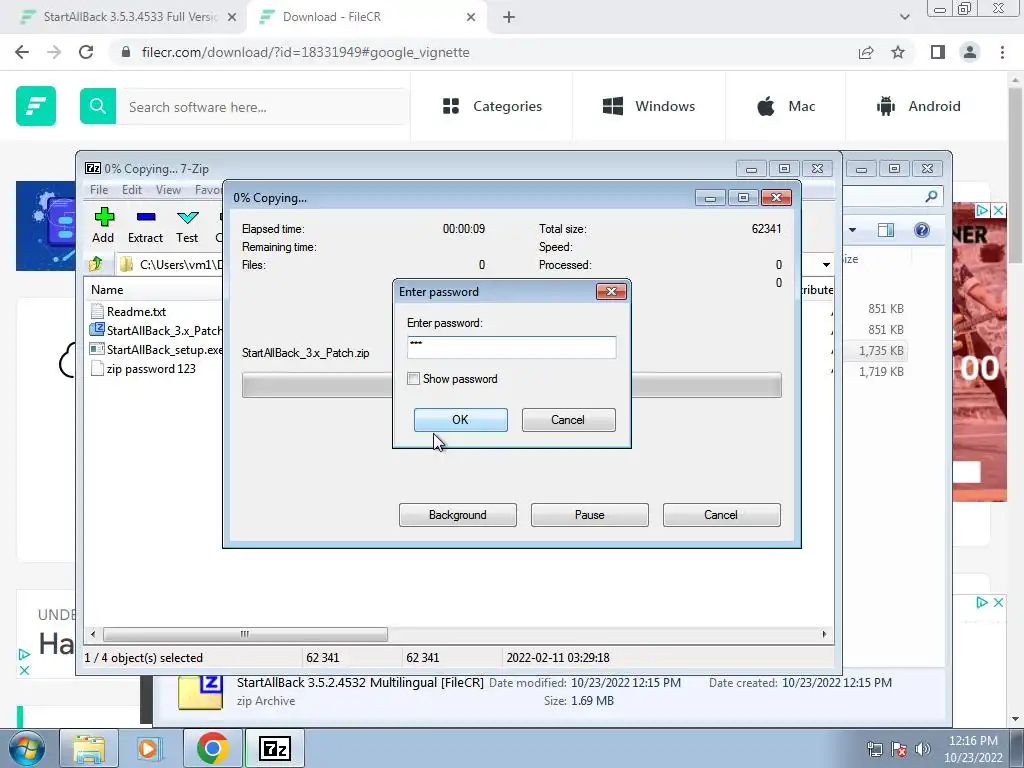Select the Download - FileCR tab
The image size is (1024, 768).
[x=367, y=17]
